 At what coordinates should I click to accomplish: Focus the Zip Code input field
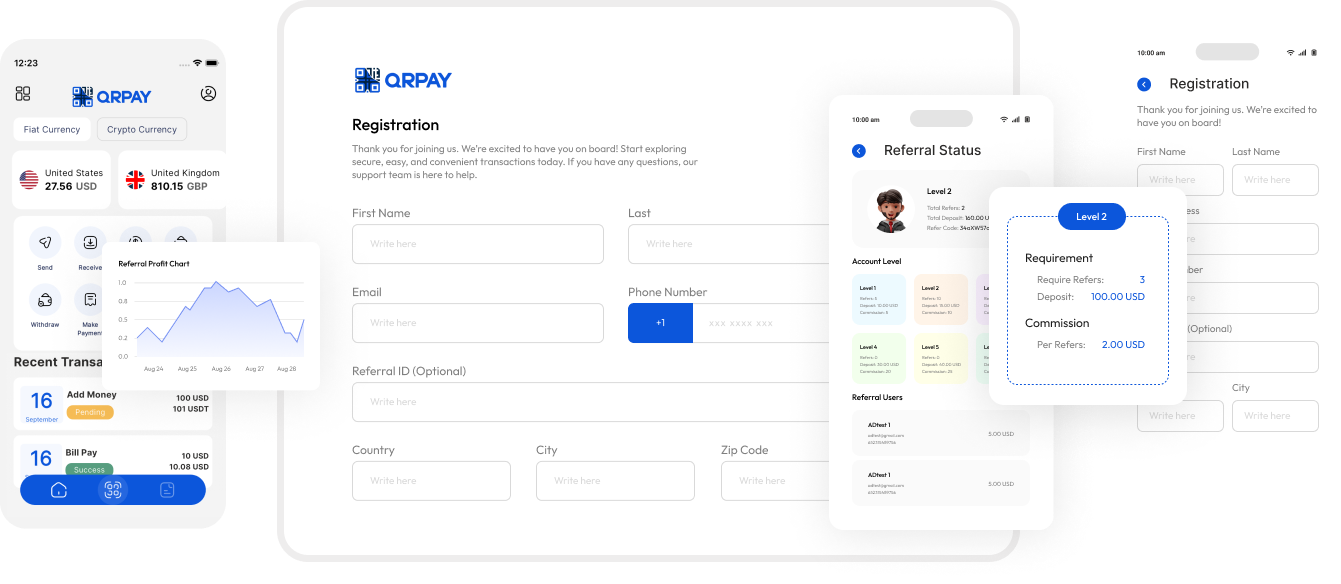[x=775, y=481]
